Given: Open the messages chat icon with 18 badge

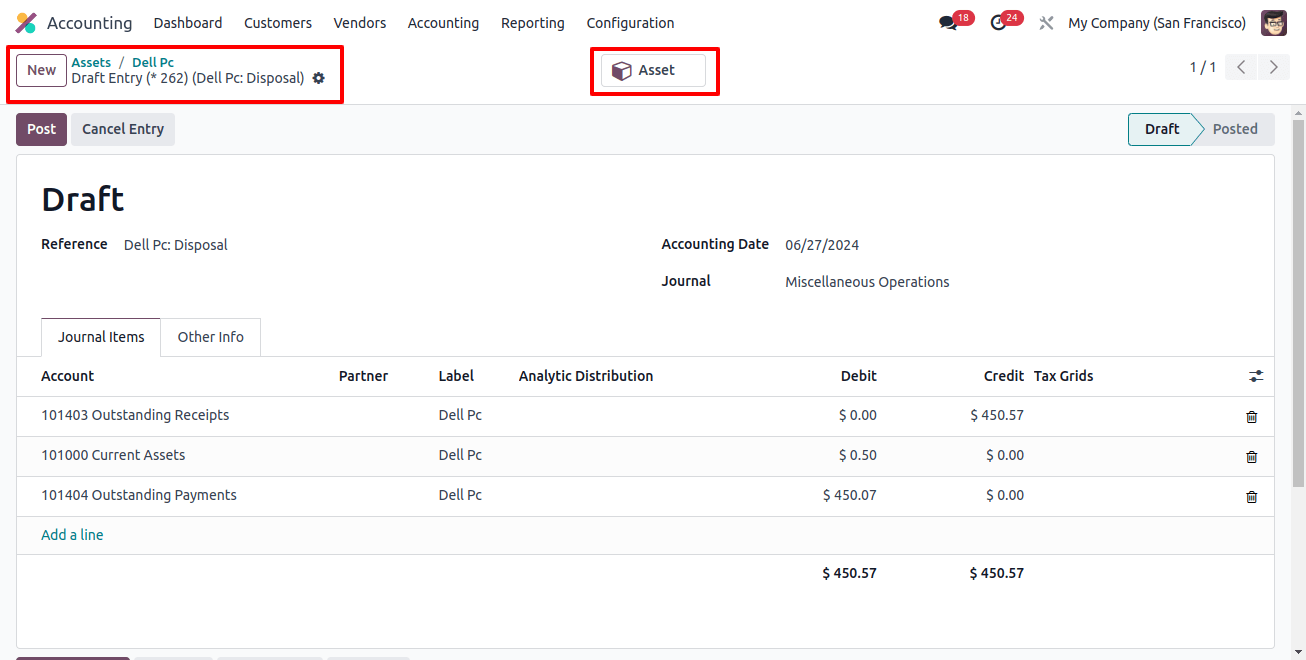Looking at the screenshot, I should [948, 23].
